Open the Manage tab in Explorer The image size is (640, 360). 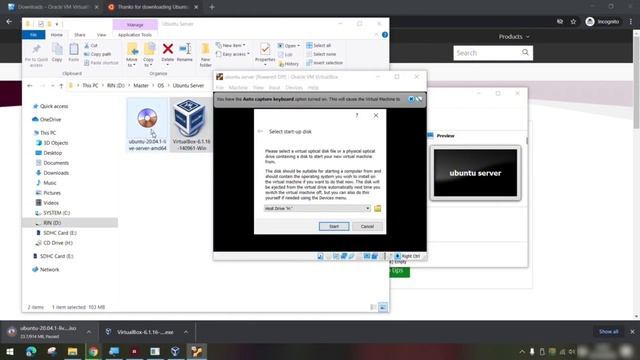[135, 25]
